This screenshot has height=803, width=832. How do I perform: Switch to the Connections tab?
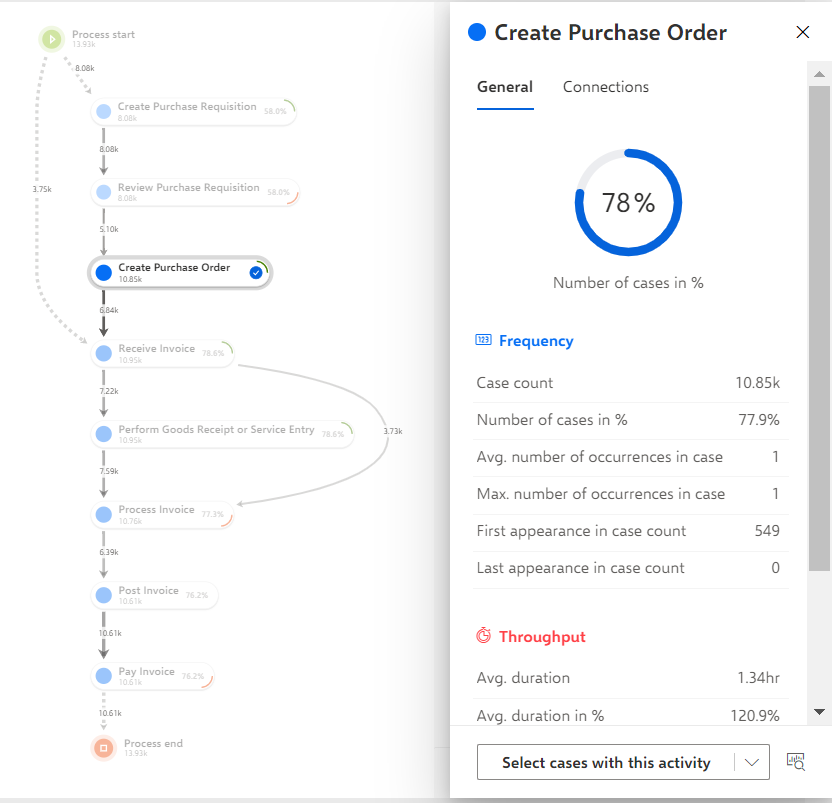[x=605, y=87]
